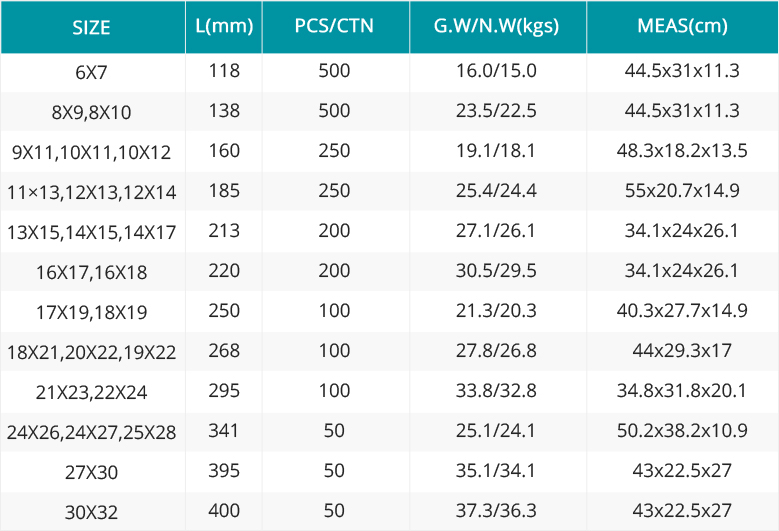Click the 27X30 size cell

click(91, 472)
